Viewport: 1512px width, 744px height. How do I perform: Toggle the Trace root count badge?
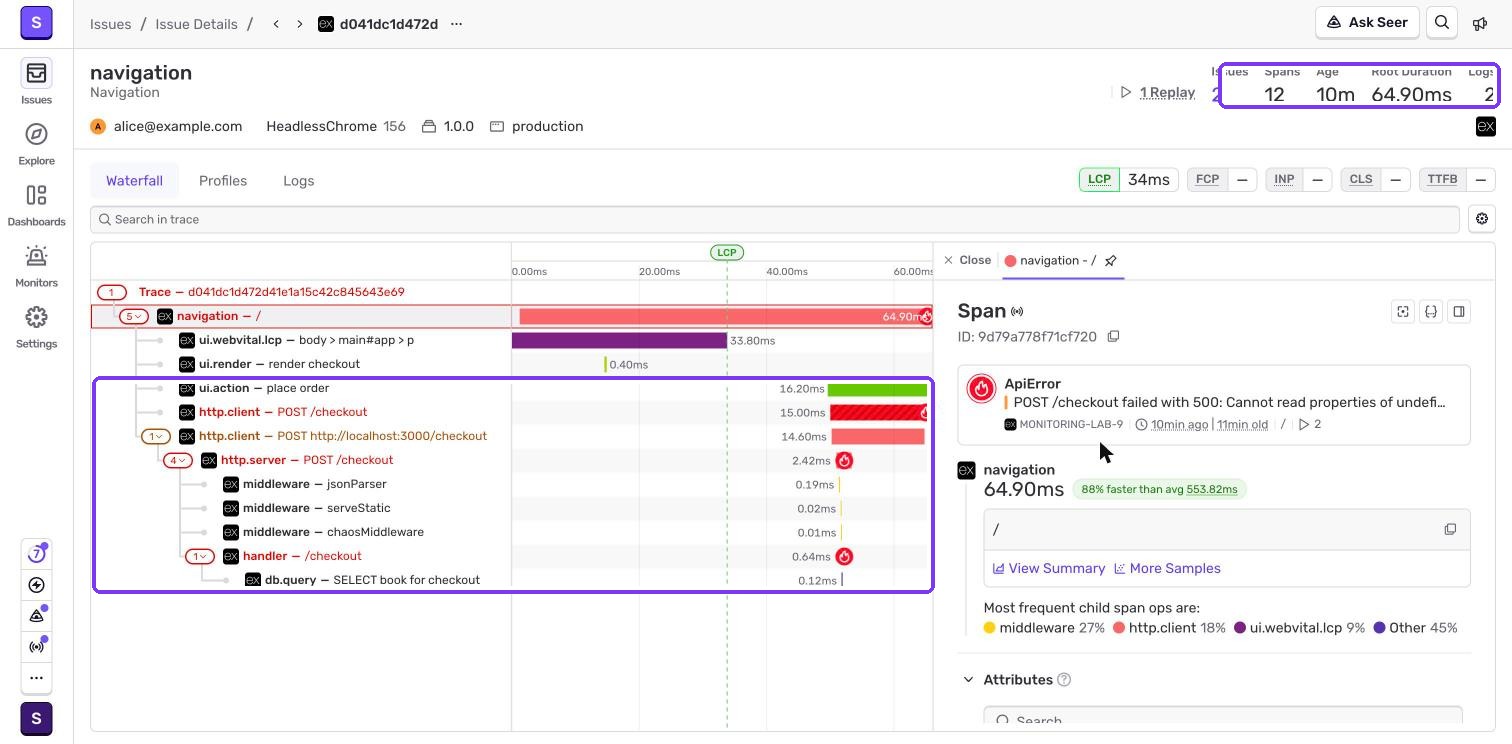[111, 292]
